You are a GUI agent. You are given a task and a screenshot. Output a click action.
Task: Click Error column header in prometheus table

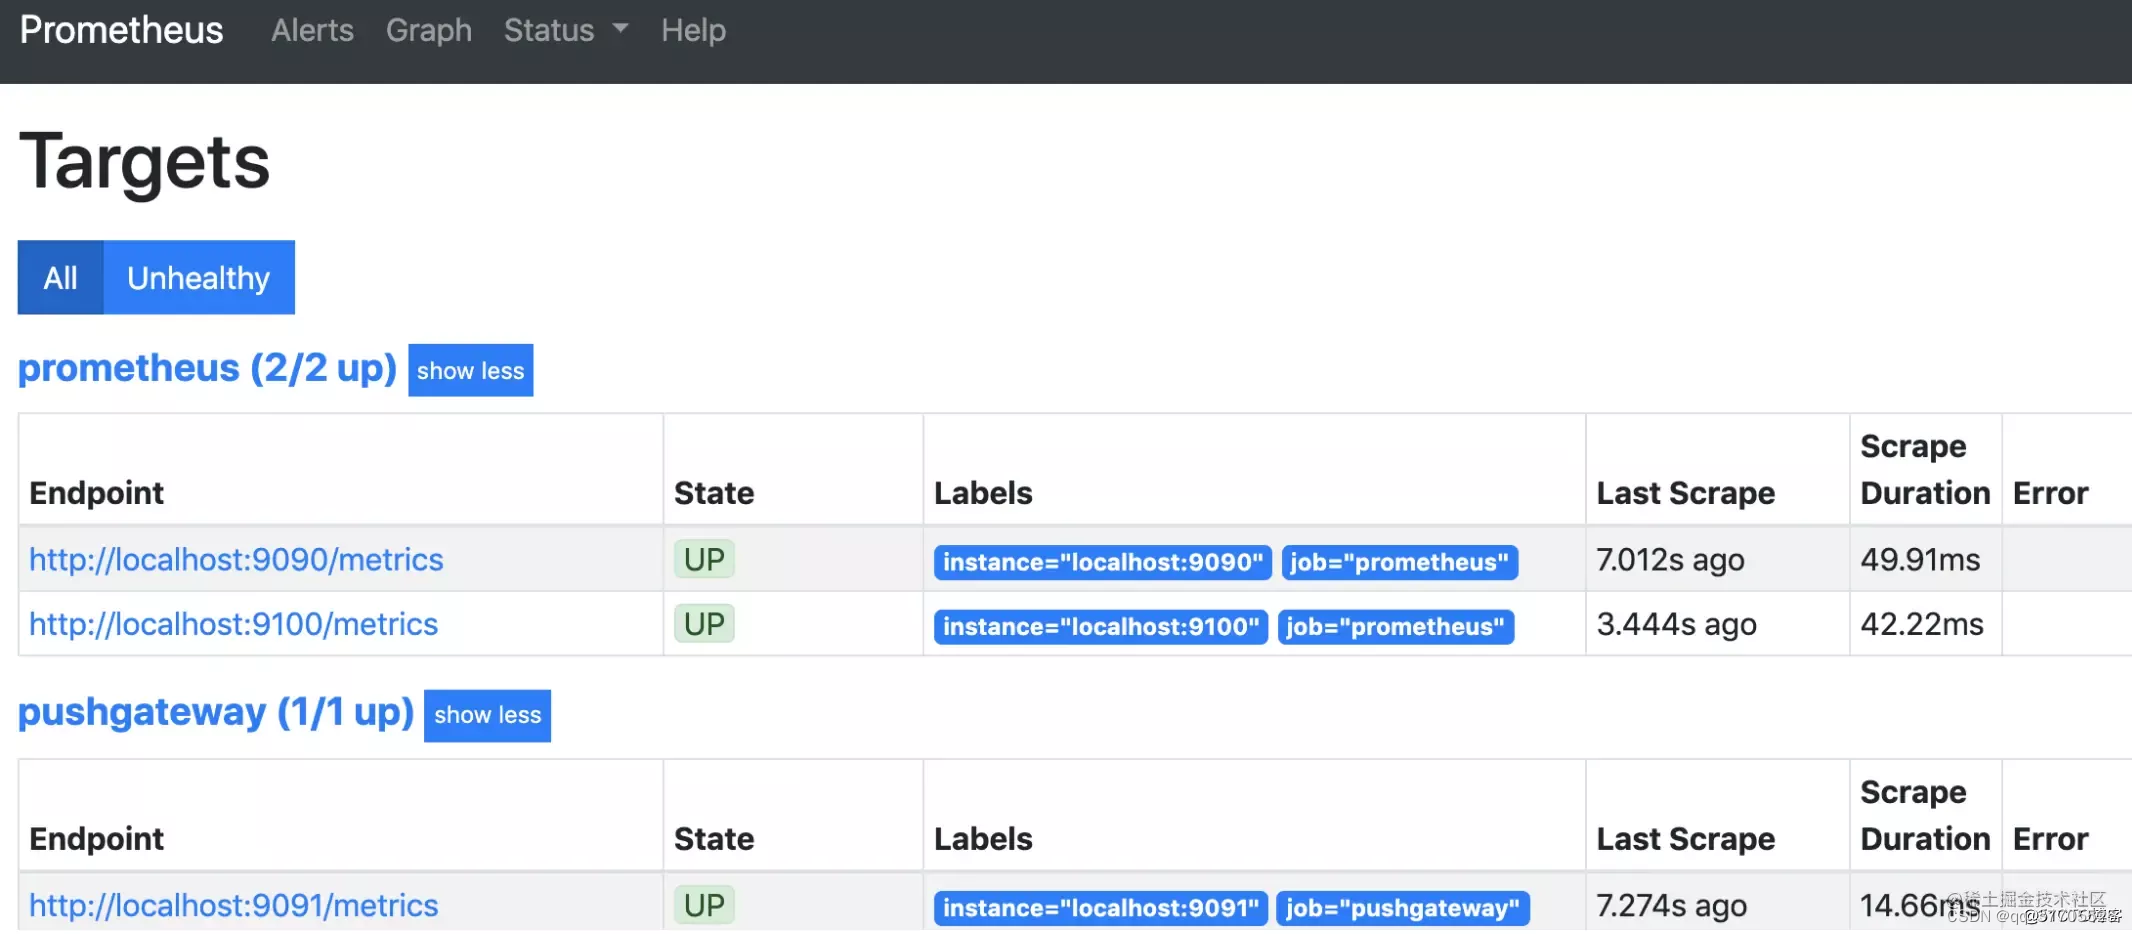[2050, 493]
